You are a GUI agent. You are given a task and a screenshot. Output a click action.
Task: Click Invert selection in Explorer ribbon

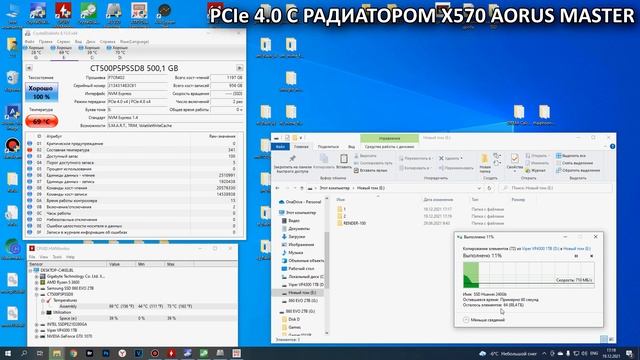(x=578, y=170)
